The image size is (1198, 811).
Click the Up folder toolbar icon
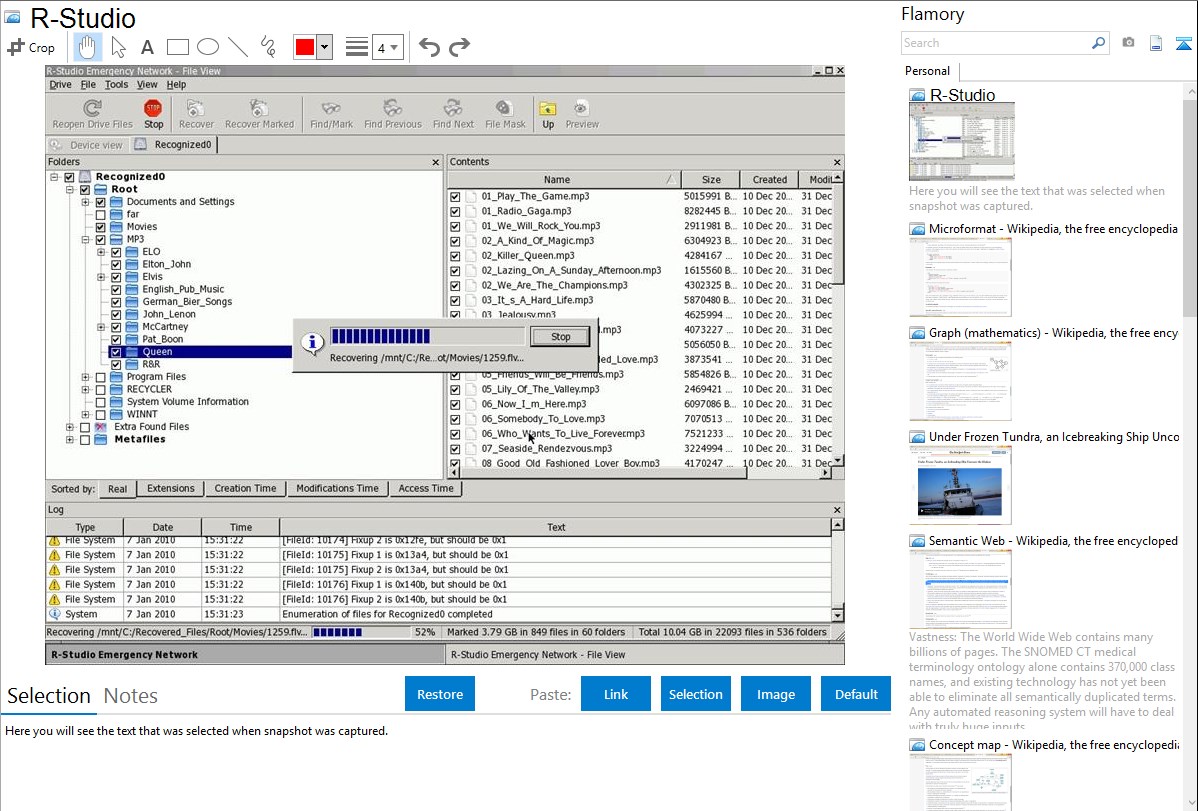coord(548,115)
